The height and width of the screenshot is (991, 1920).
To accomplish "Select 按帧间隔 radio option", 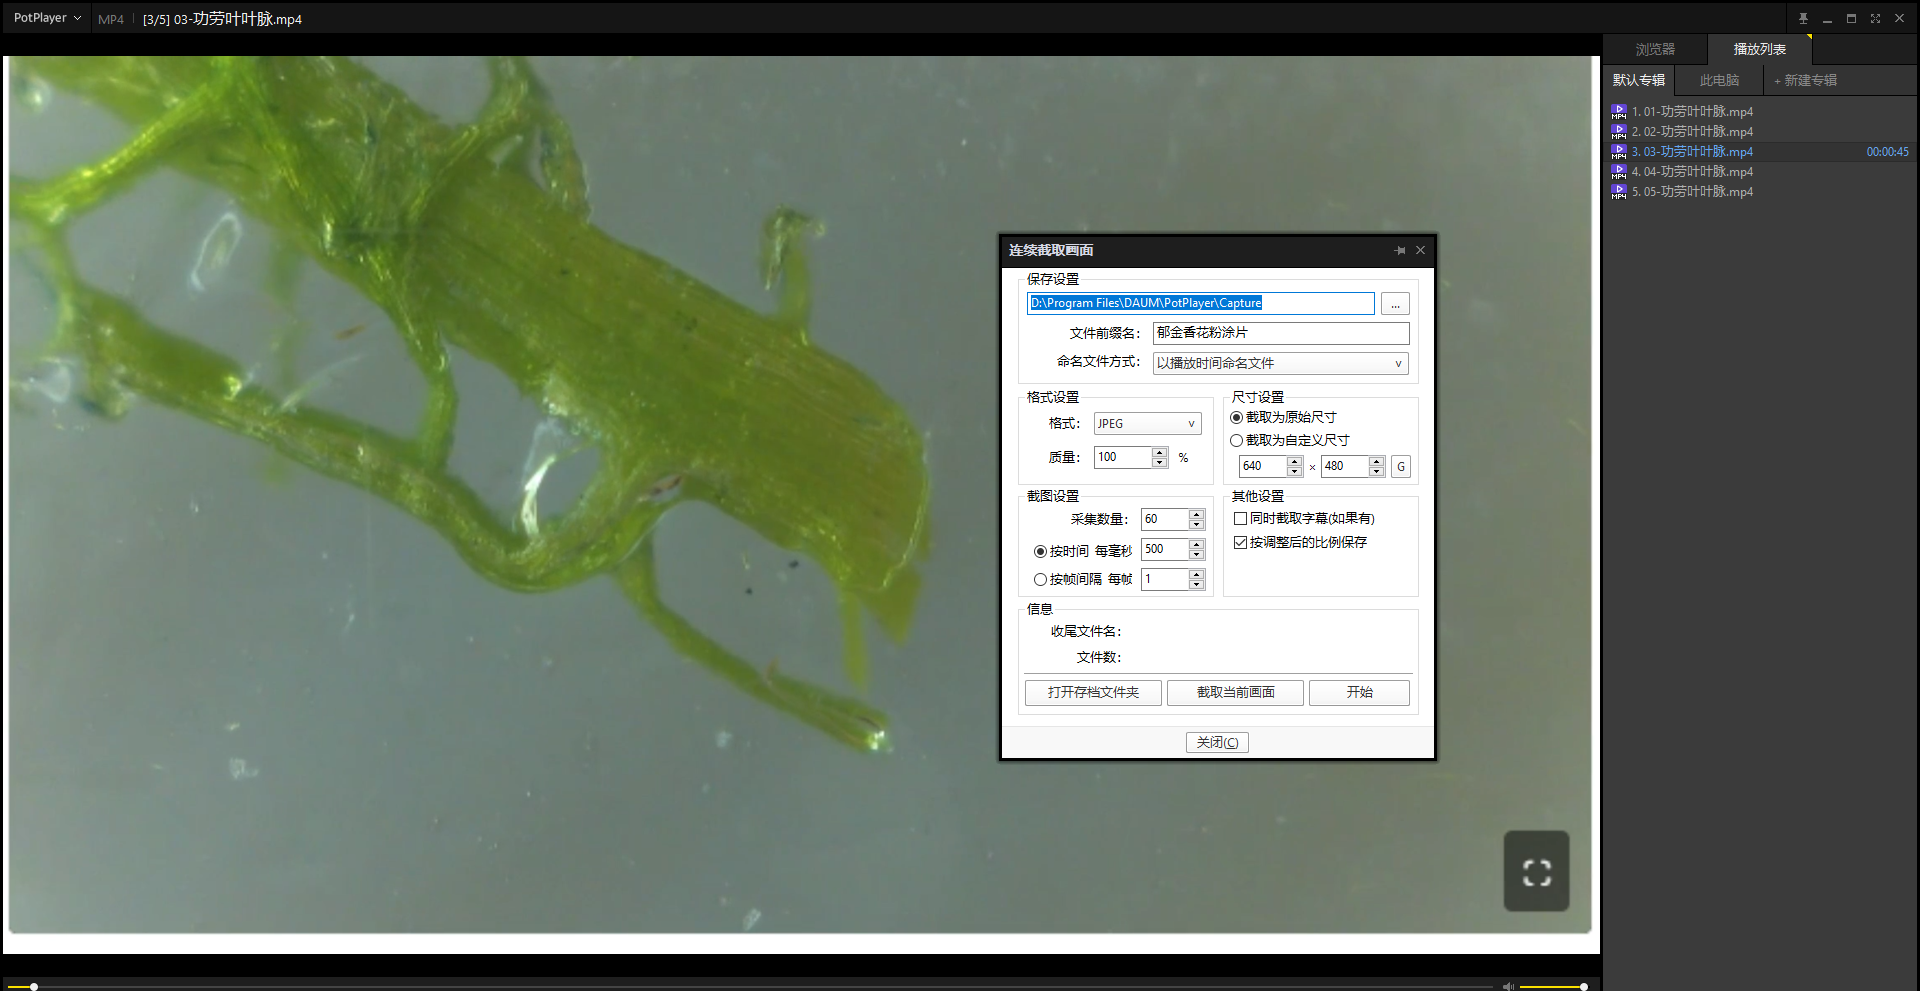I will (x=1040, y=580).
